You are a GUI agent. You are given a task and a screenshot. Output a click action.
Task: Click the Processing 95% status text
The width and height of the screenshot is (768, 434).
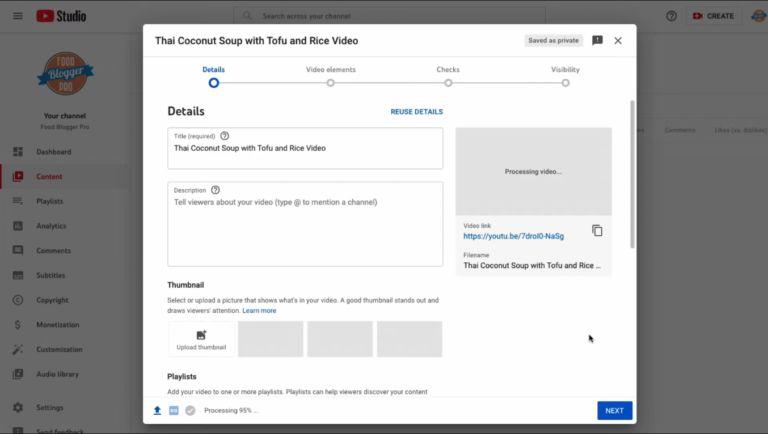[x=231, y=410]
